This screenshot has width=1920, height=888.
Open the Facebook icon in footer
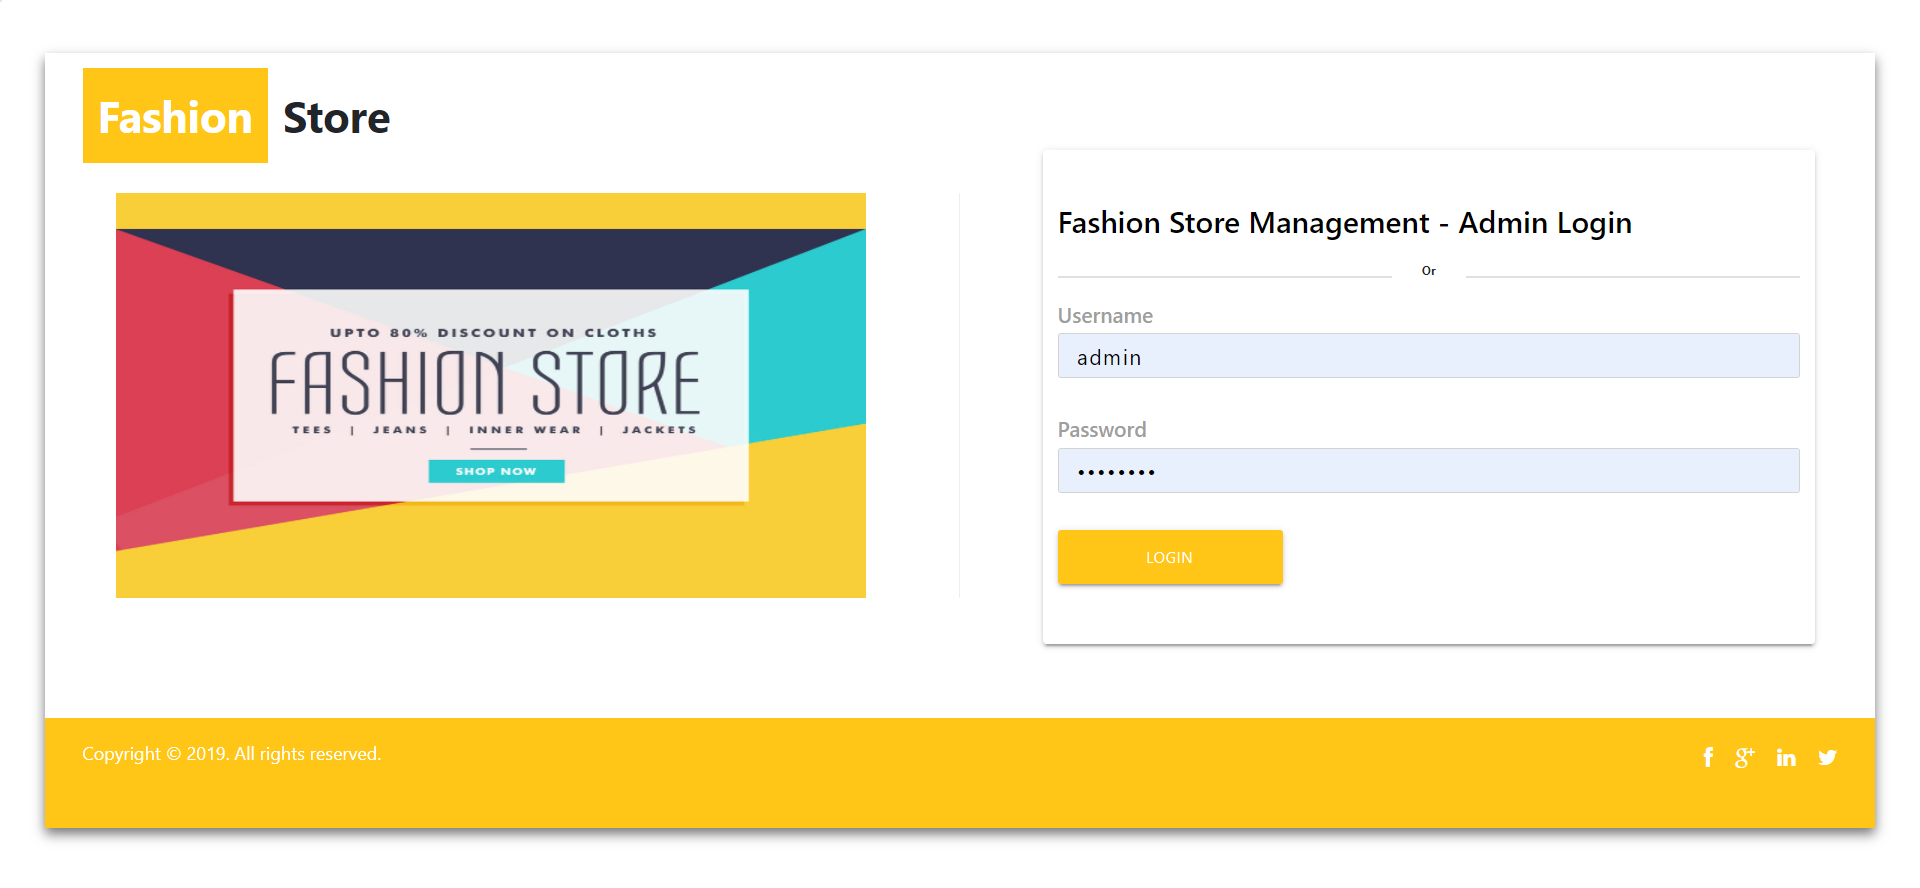(x=1708, y=757)
